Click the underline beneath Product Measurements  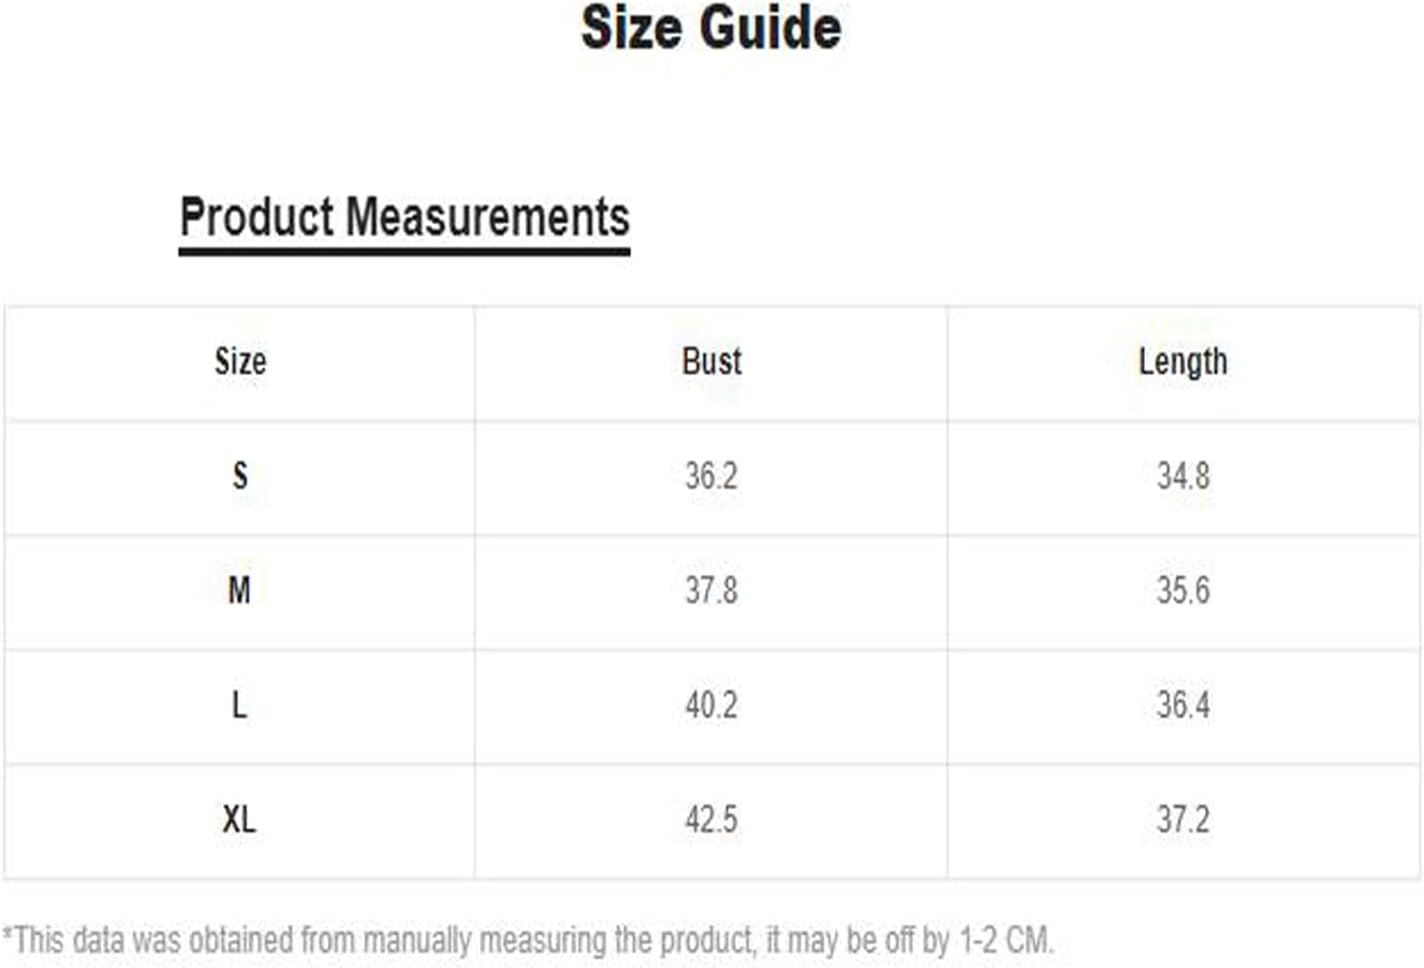(404, 250)
